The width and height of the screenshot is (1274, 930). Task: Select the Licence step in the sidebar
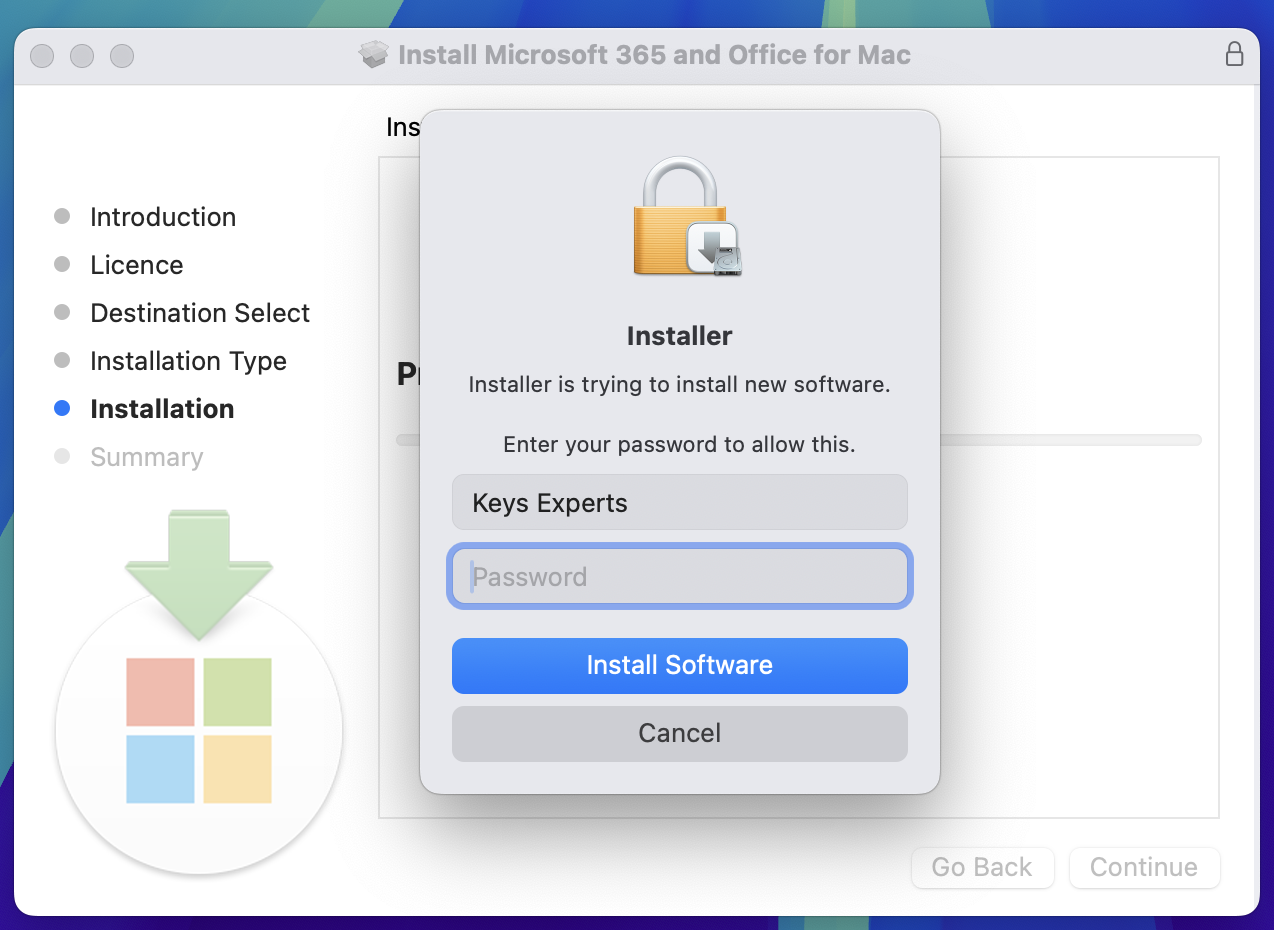tap(137, 265)
